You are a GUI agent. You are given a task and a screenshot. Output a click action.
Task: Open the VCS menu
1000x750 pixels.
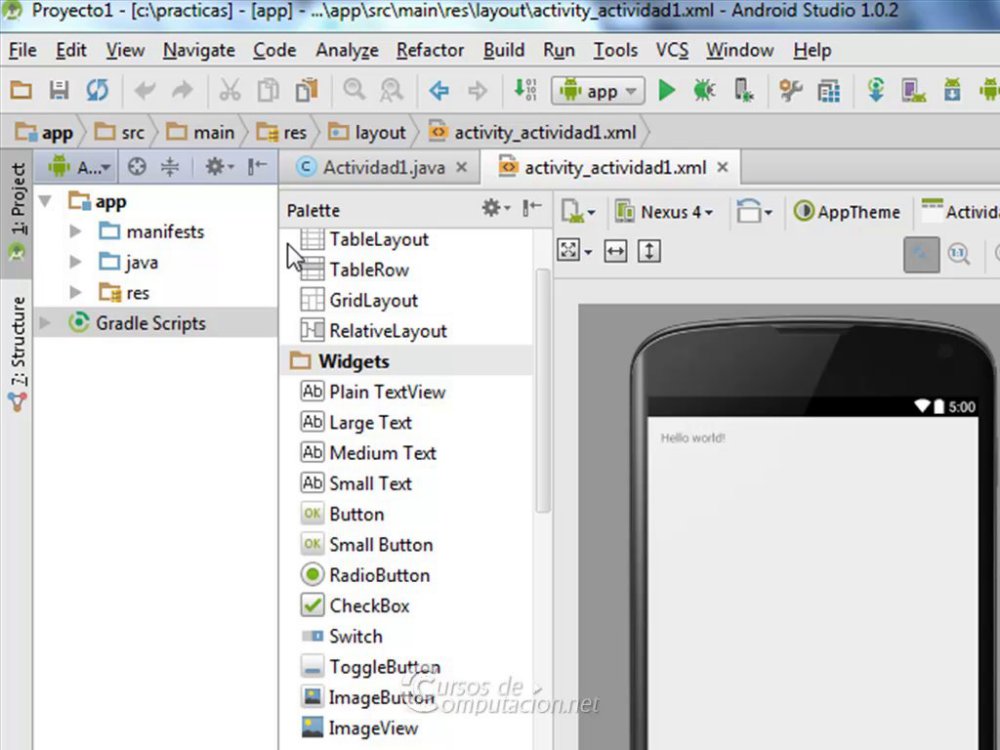tap(672, 50)
